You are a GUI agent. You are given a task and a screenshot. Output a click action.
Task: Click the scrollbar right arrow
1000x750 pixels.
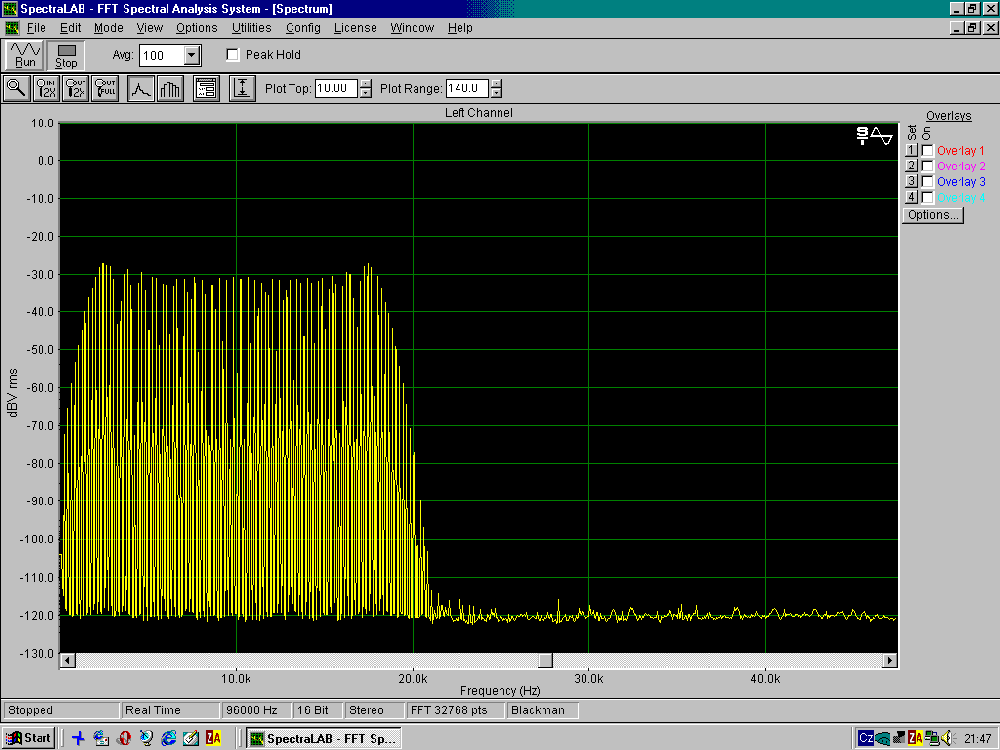[890, 661]
